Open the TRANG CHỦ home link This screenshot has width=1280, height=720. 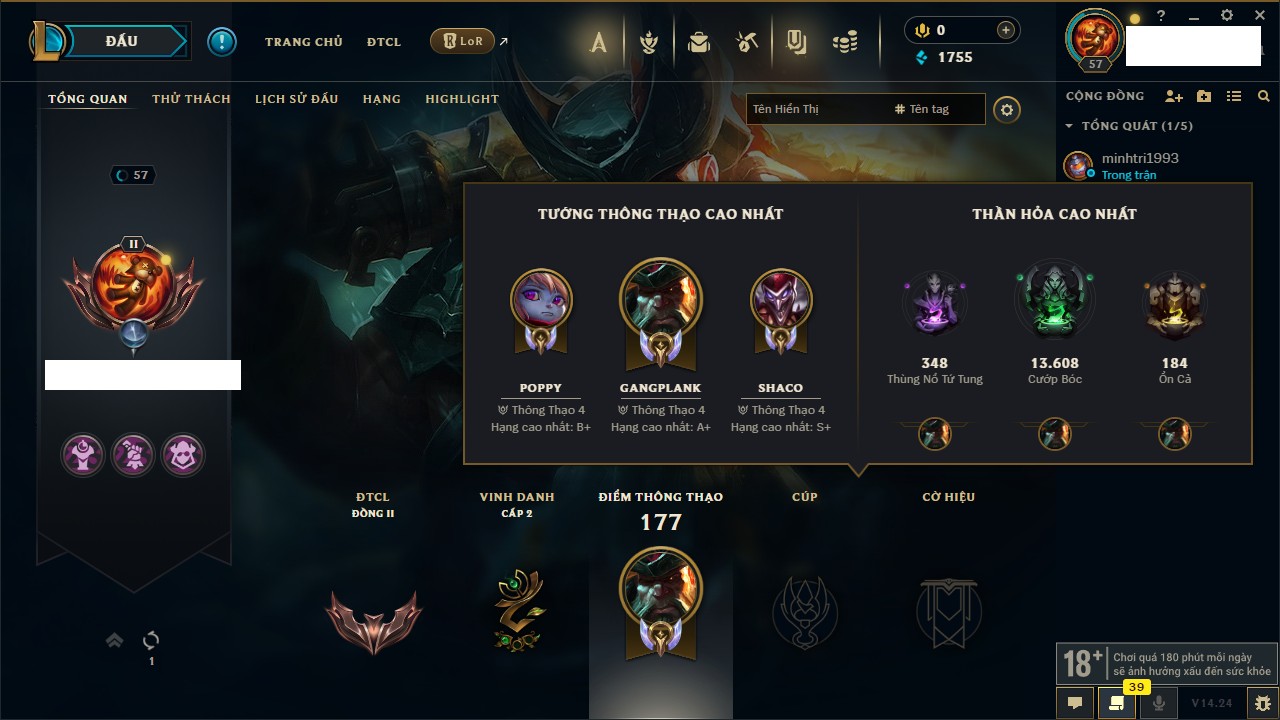[x=304, y=42]
